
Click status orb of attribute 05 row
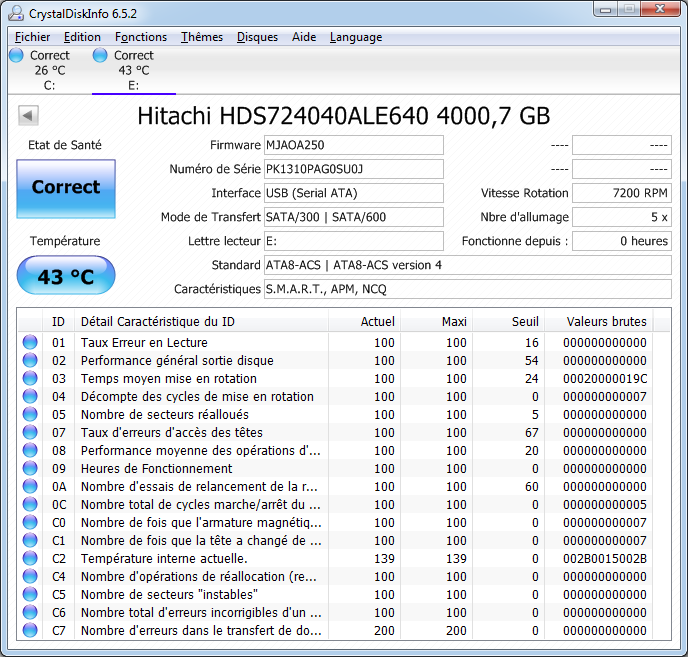click(x=30, y=414)
